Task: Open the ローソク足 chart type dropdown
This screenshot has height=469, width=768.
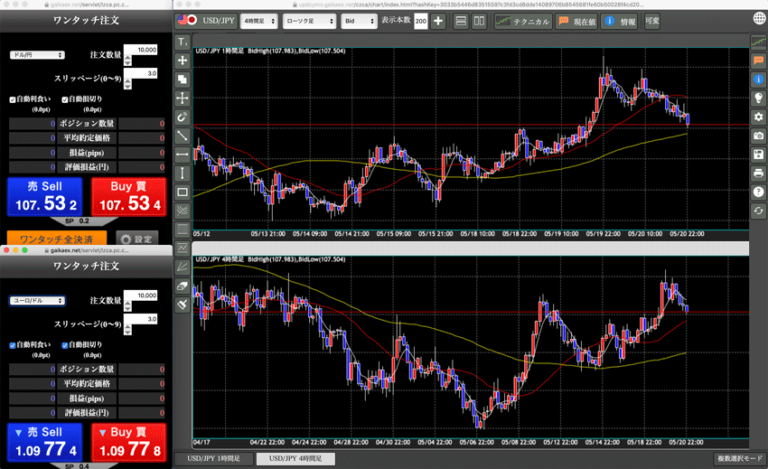Action: [x=308, y=20]
